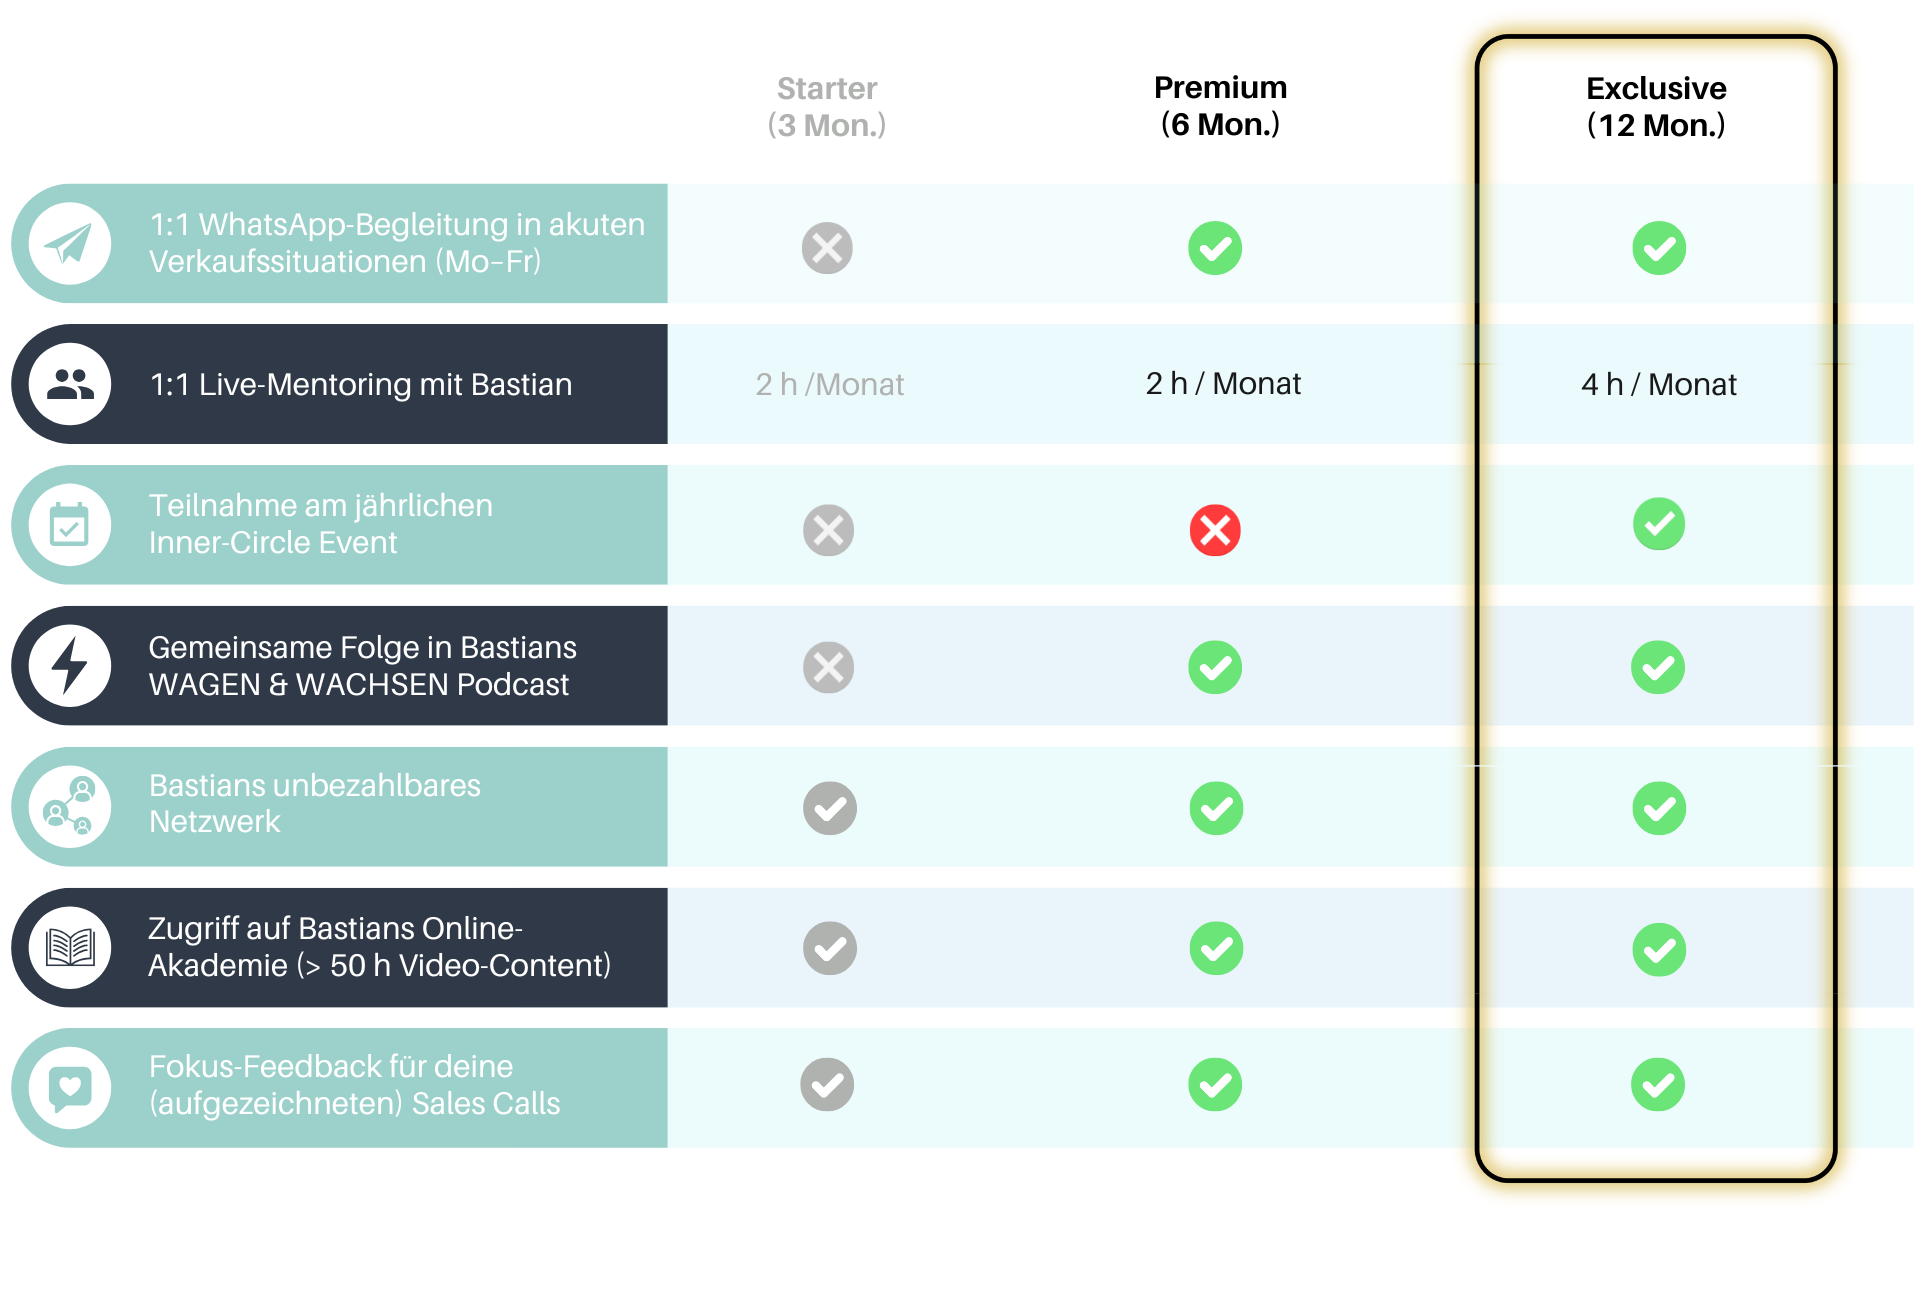Click the 1:1 Live-Mentoring mit Bastian label
This screenshot has width=1920, height=1300.
coord(360,384)
